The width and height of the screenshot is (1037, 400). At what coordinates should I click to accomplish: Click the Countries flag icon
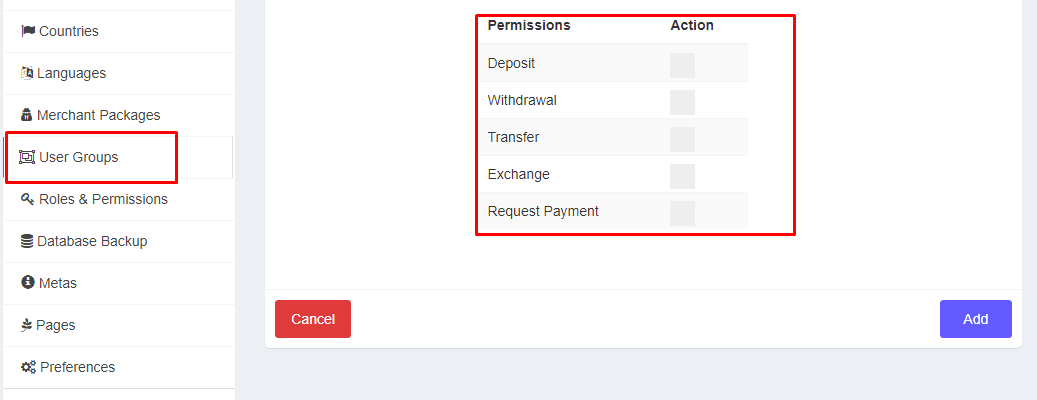pos(28,31)
